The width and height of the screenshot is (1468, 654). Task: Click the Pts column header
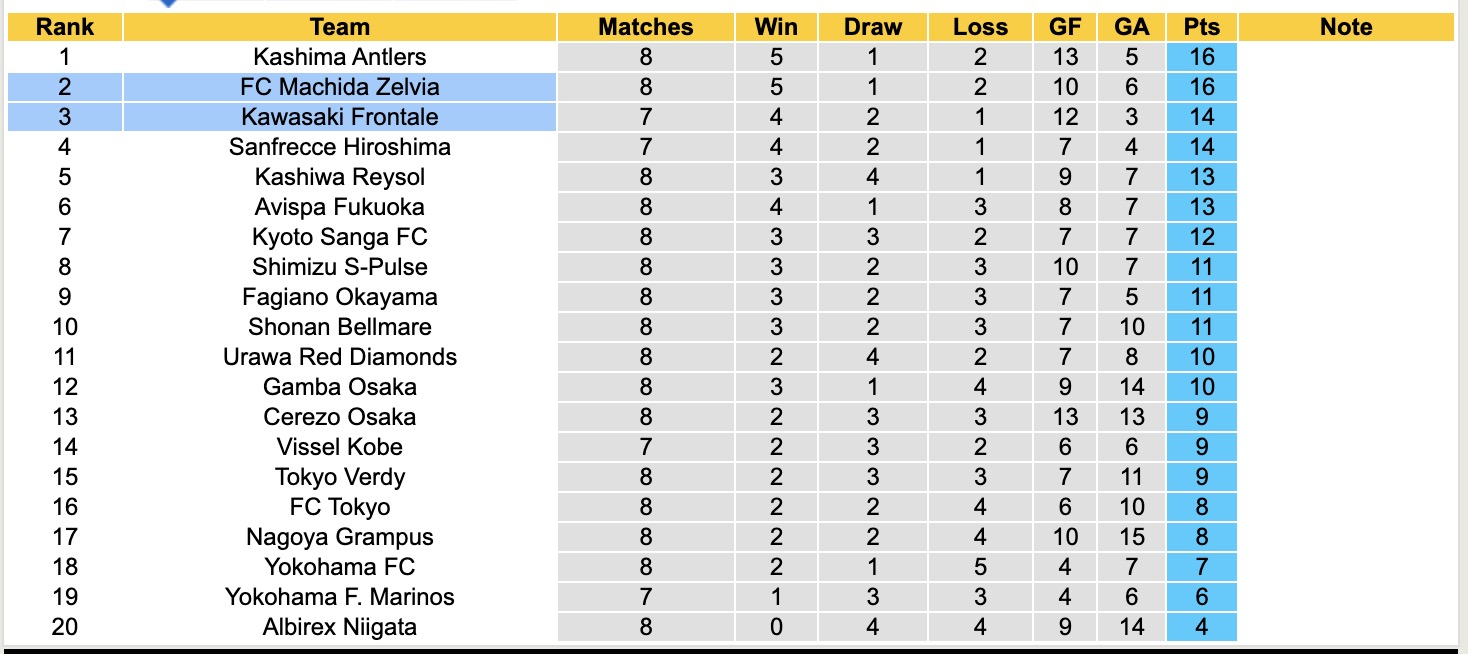point(1201,27)
